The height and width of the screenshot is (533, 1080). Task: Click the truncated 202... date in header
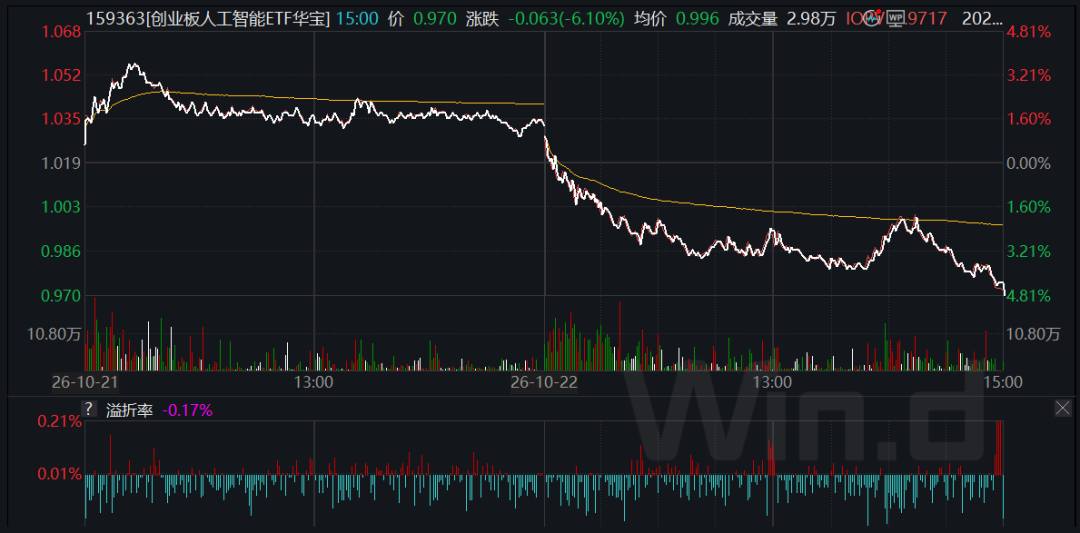pyautogui.click(x=982, y=19)
